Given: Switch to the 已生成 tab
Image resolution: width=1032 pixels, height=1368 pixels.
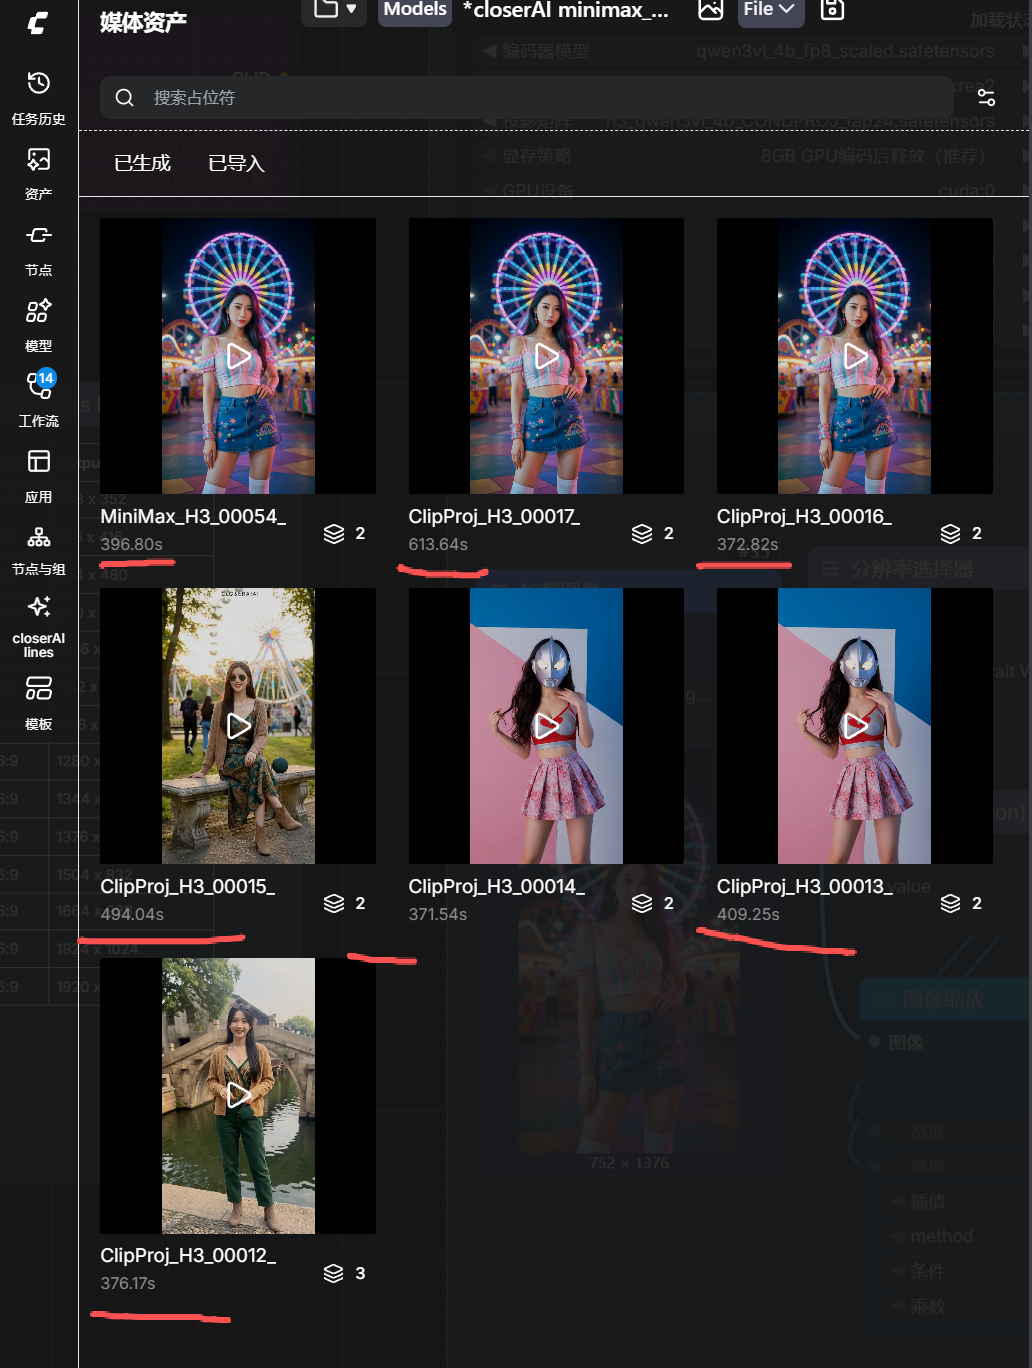Looking at the screenshot, I should coord(142,163).
